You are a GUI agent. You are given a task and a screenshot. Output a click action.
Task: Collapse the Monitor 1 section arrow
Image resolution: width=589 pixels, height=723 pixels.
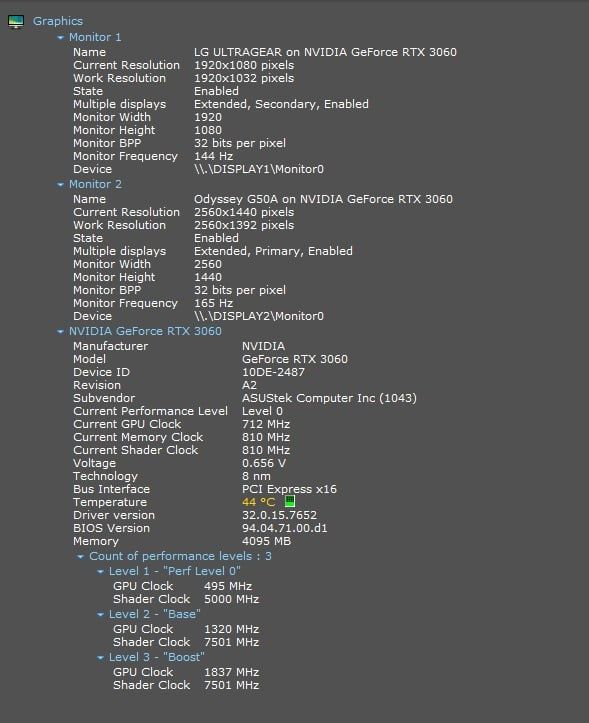click(60, 37)
